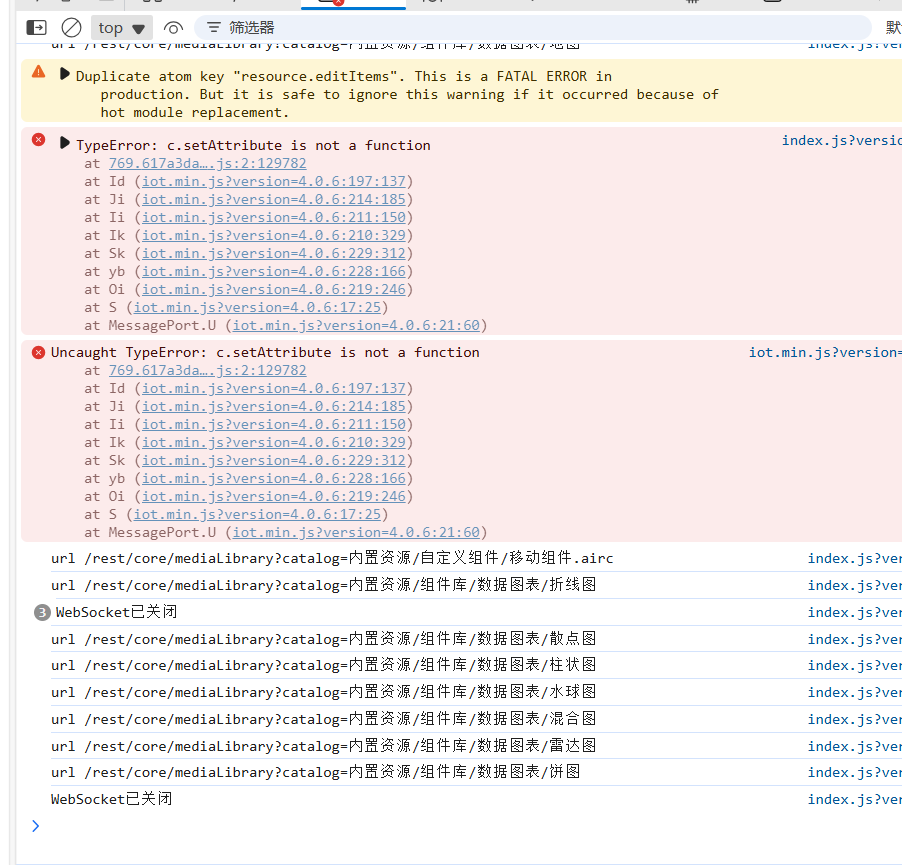The width and height of the screenshot is (902, 865).
Task: Open iot.min.js 229:312 link in Uncaught stack
Action: coord(274,461)
